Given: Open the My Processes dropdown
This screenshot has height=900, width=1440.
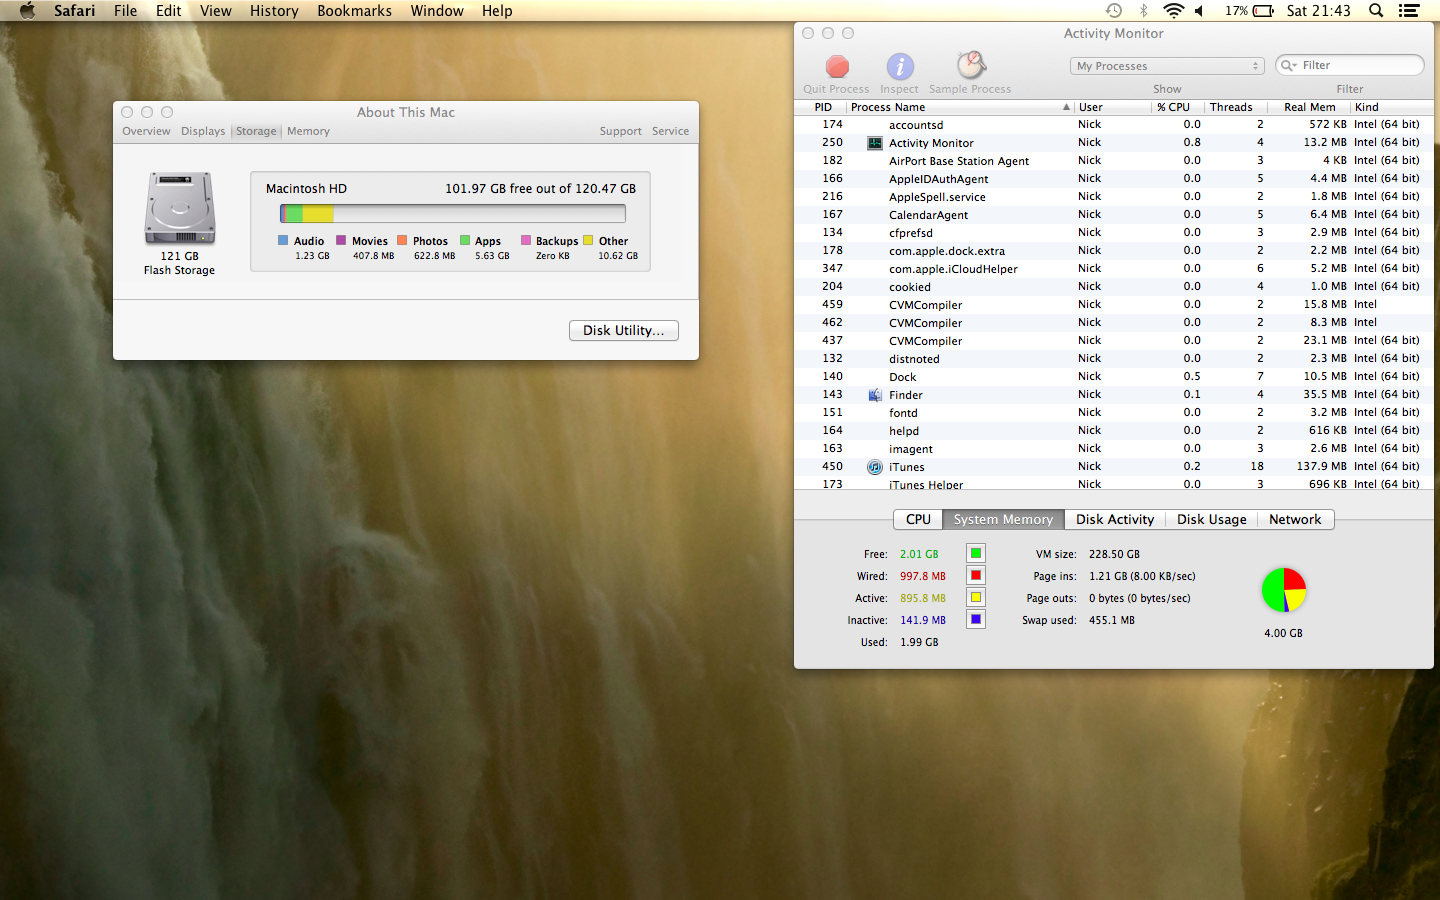Looking at the screenshot, I should [1167, 66].
